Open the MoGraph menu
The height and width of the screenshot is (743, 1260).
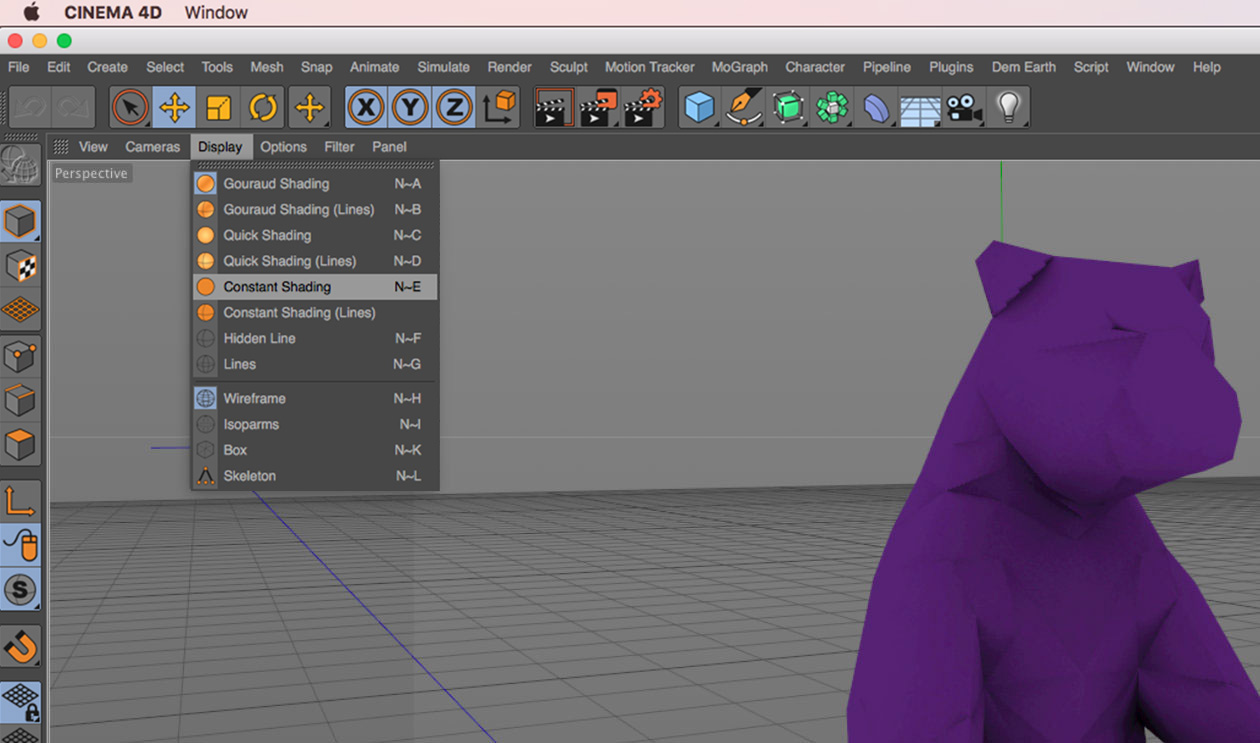(740, 67)
